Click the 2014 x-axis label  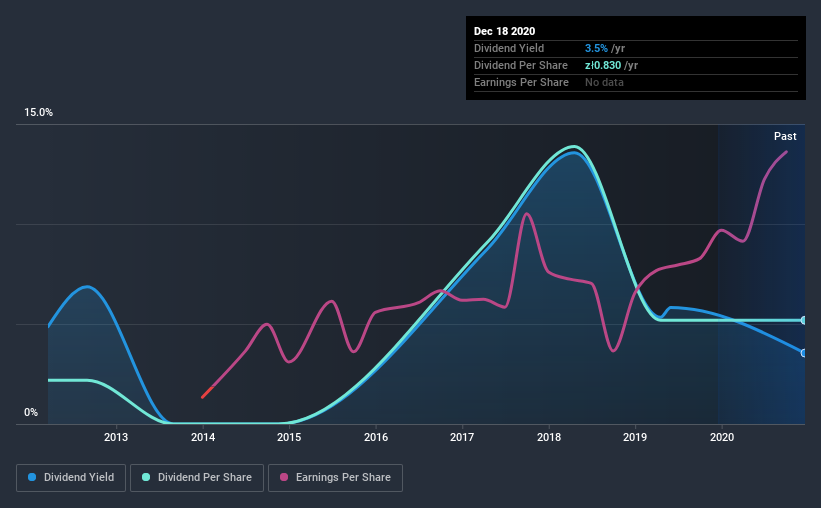pyautogui.click(x=203, y=437)
